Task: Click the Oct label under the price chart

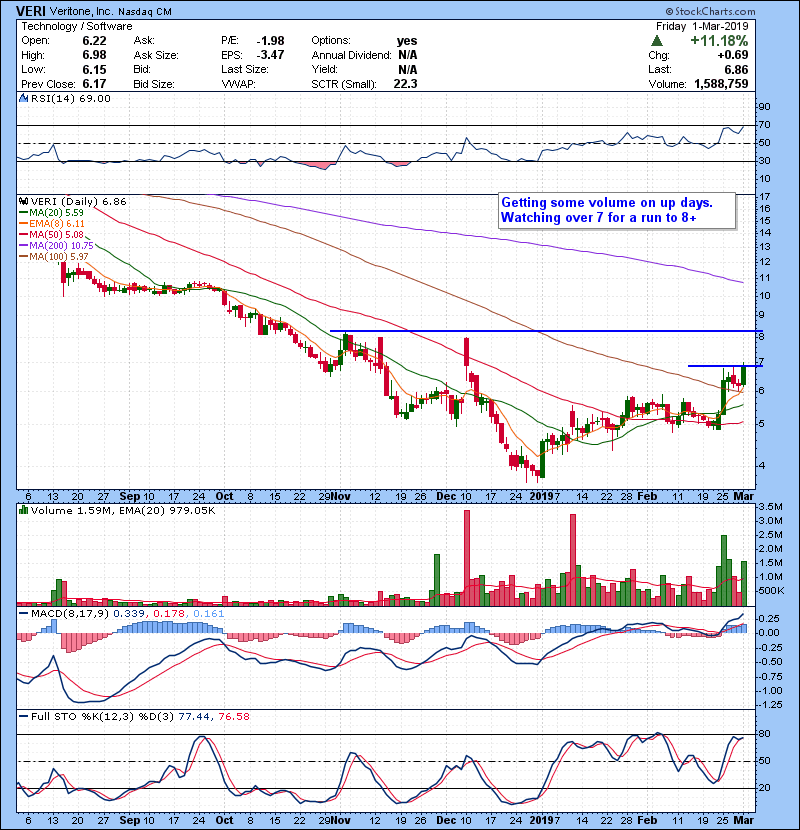Action: pyautogui.click(x=224, y=497)
